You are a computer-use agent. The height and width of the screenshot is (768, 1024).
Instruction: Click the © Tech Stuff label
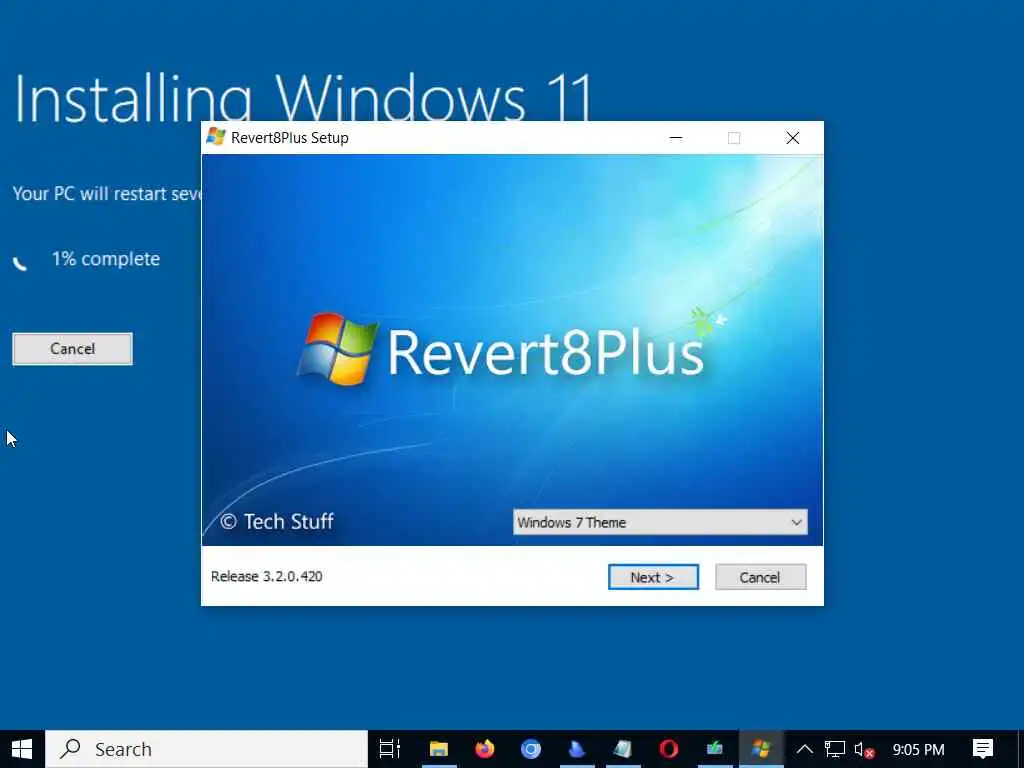(x=277, y=521)
